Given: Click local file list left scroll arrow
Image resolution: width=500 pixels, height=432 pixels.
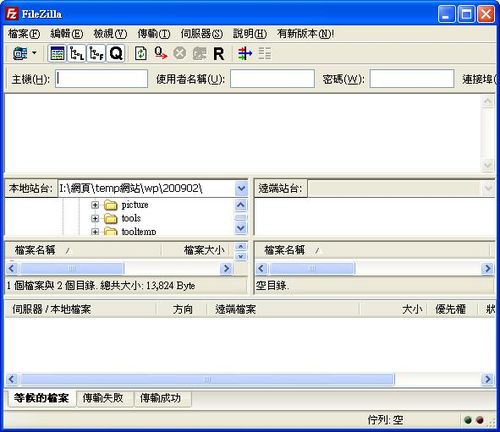Looking at the screenshot, I should tap(12, 268).
